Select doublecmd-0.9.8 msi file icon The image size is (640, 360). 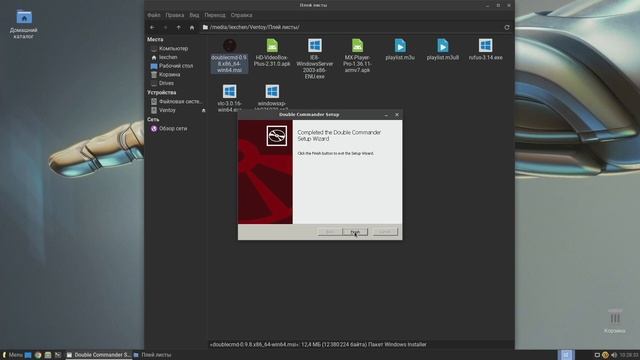point(229,45)
